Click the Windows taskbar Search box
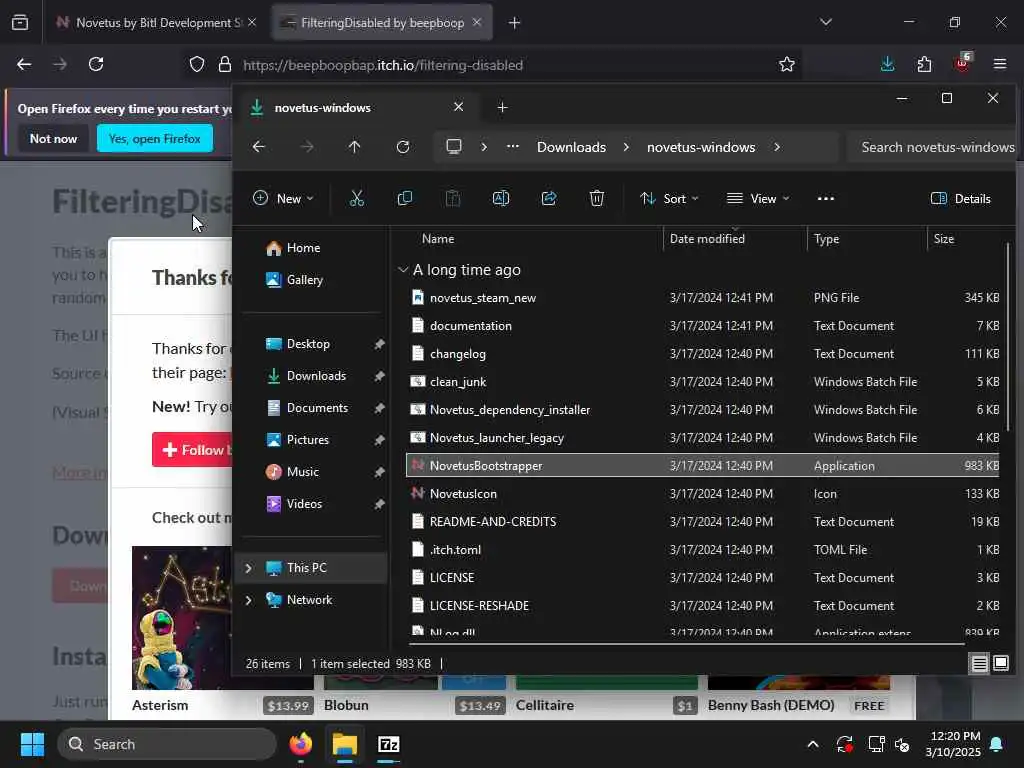Viewport: 1024px width, 768px height. tap(167, 744)
